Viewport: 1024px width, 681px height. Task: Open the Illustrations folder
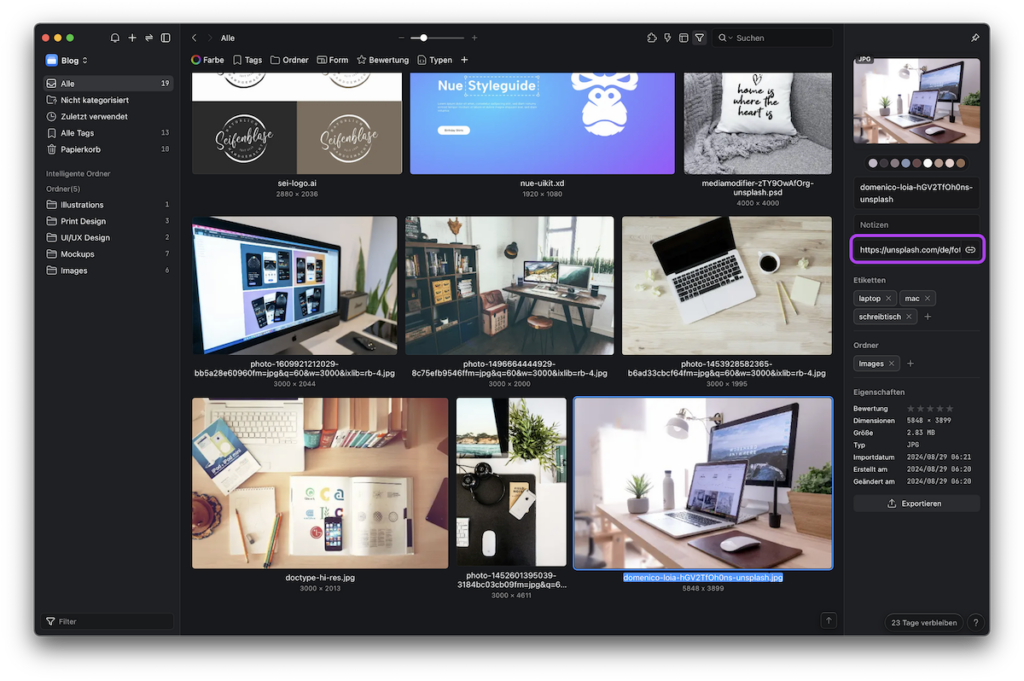pyautogui.click(x=108, y=204)
